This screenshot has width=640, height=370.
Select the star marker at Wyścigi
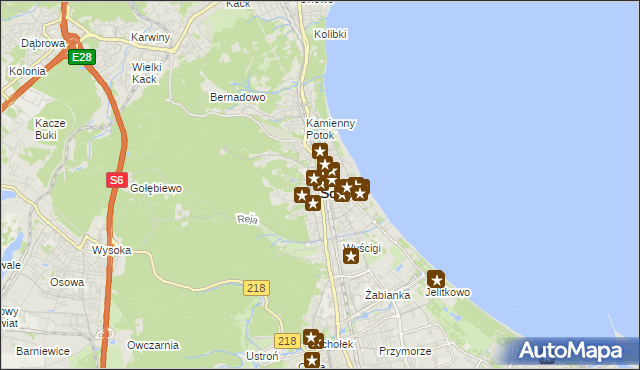point(351,257)
